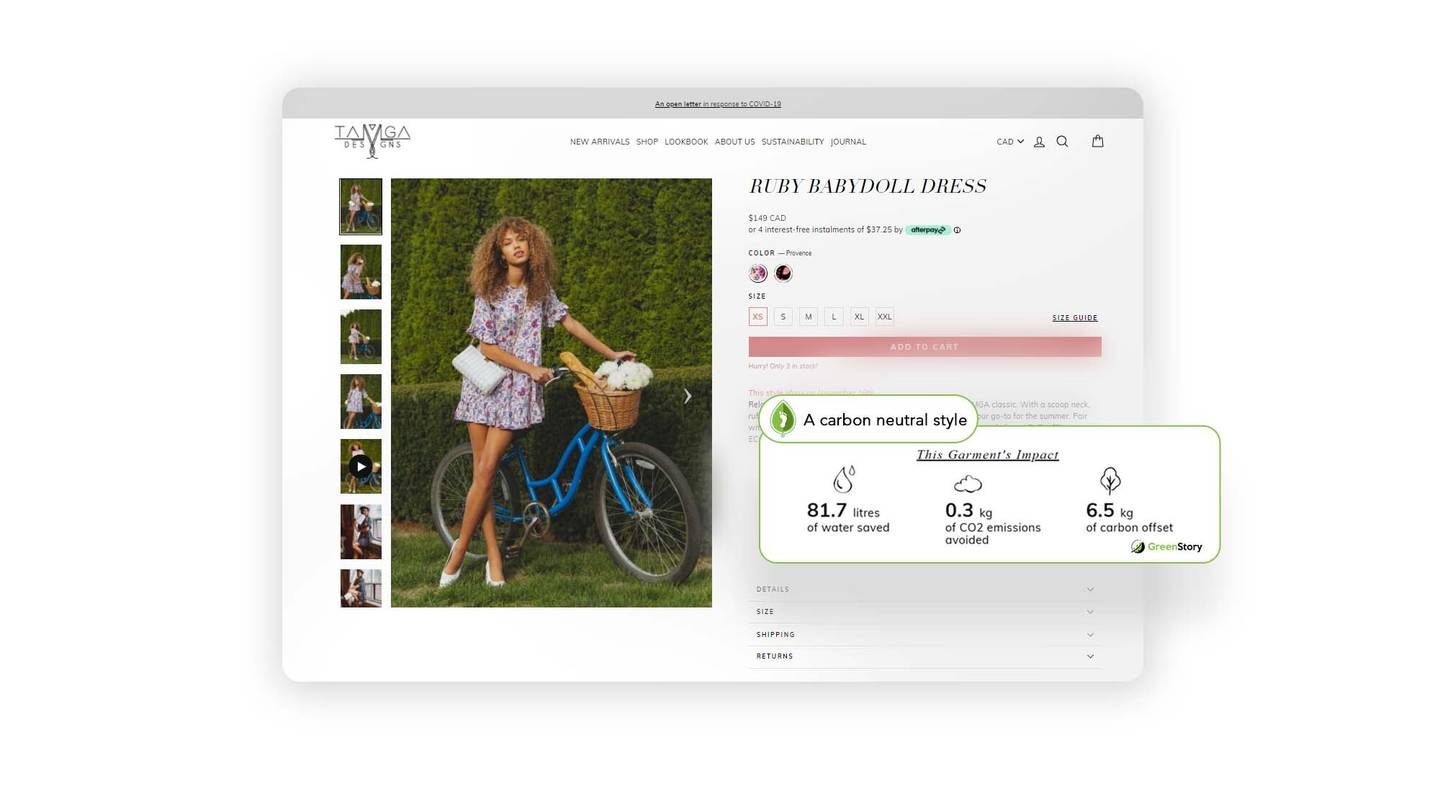This screenshot has width=1440, height=806.
Task: Click the 81.7 litres water saved text
Action: [x=848, y=518]
